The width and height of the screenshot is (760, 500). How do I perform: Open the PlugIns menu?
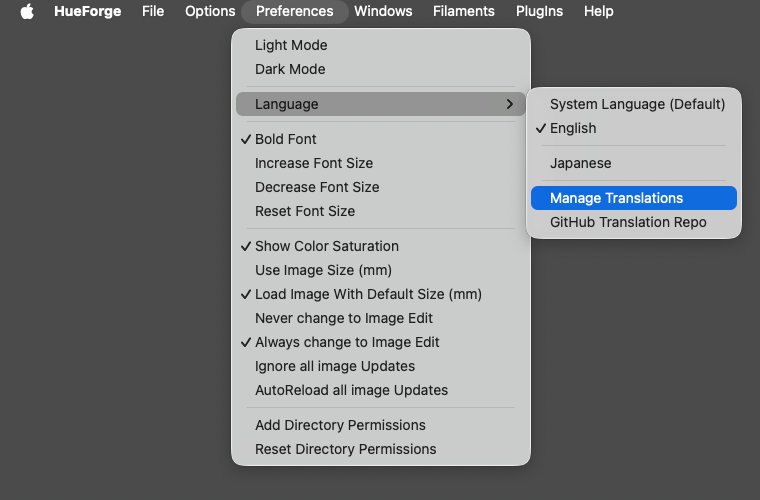coord(539,11)
